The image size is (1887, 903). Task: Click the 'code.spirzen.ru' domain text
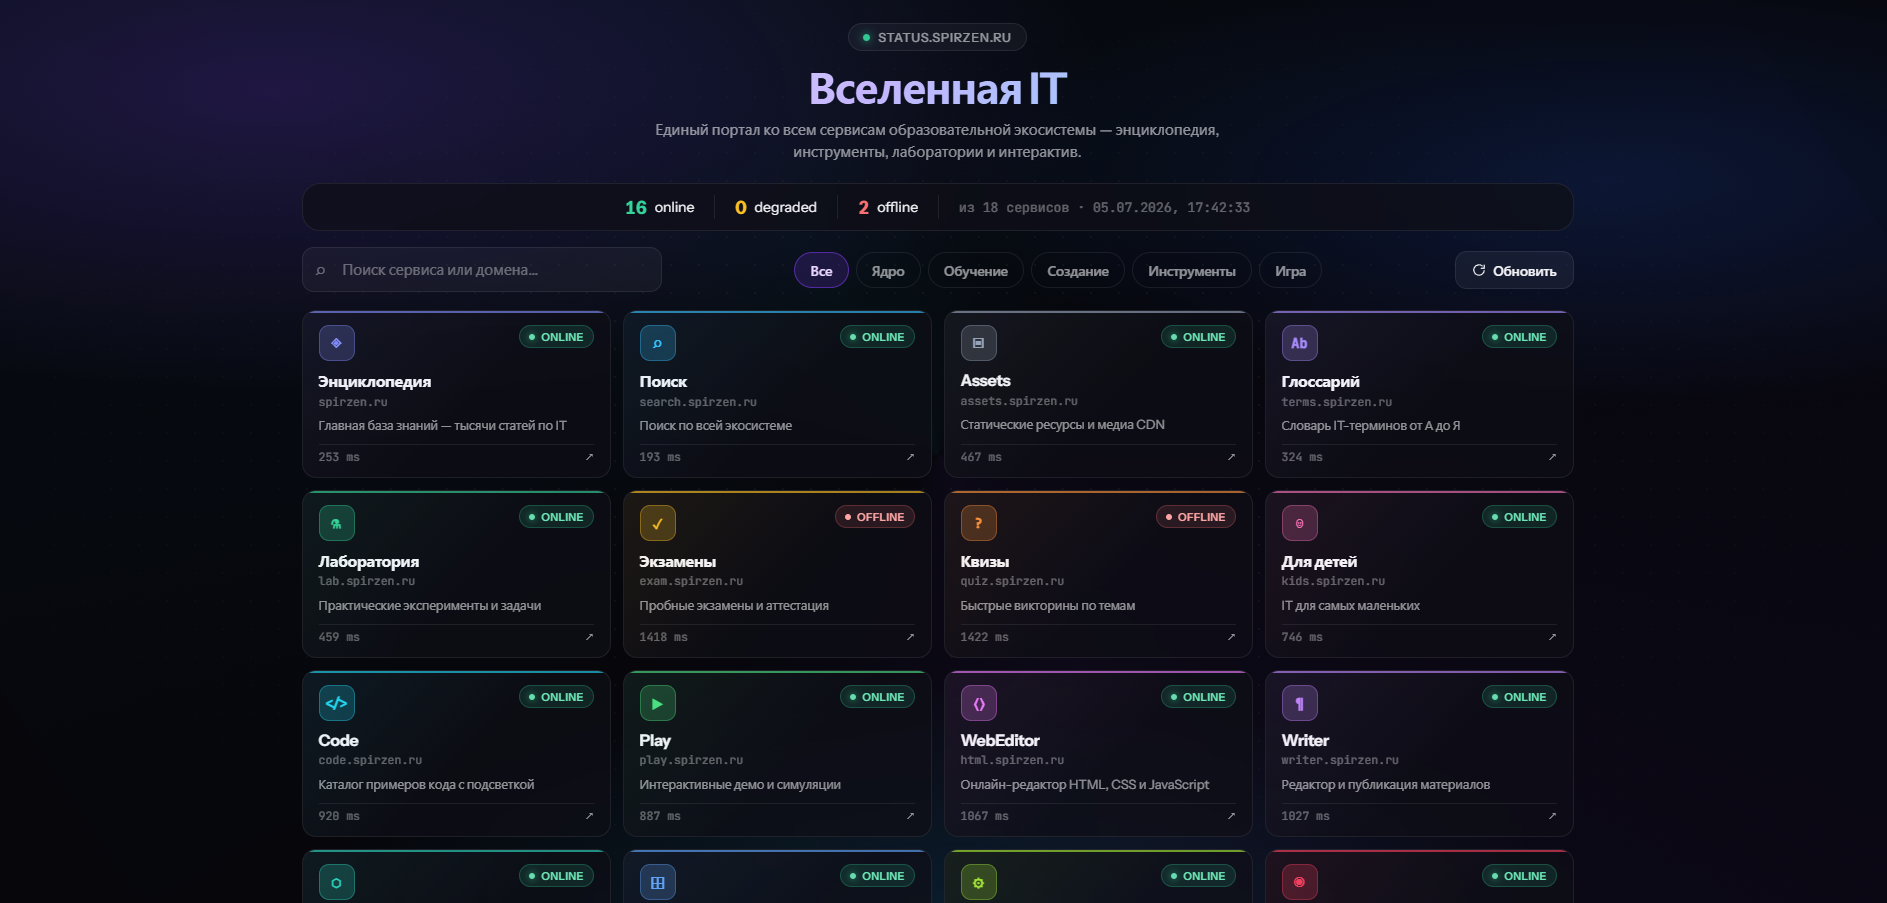point(370,760)
